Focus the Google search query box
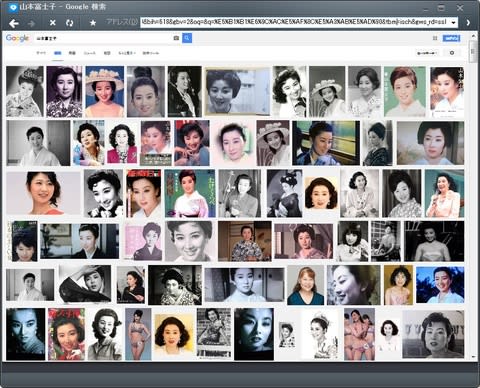 click(x=103, y=38)
